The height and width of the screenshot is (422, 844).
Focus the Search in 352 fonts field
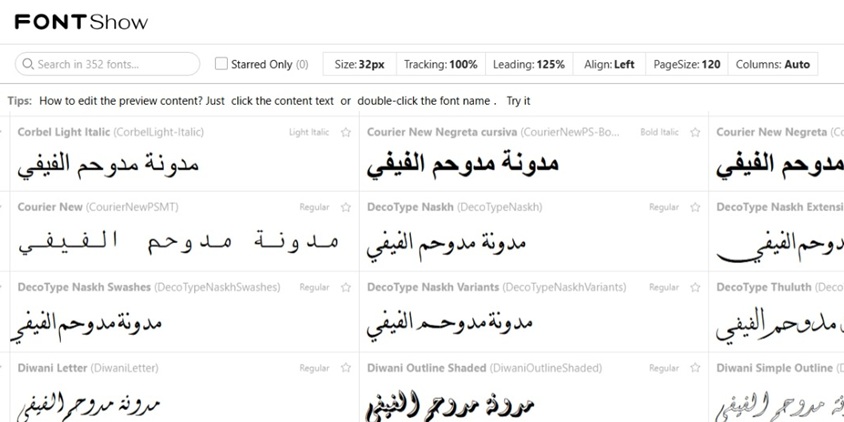[108, 64]
